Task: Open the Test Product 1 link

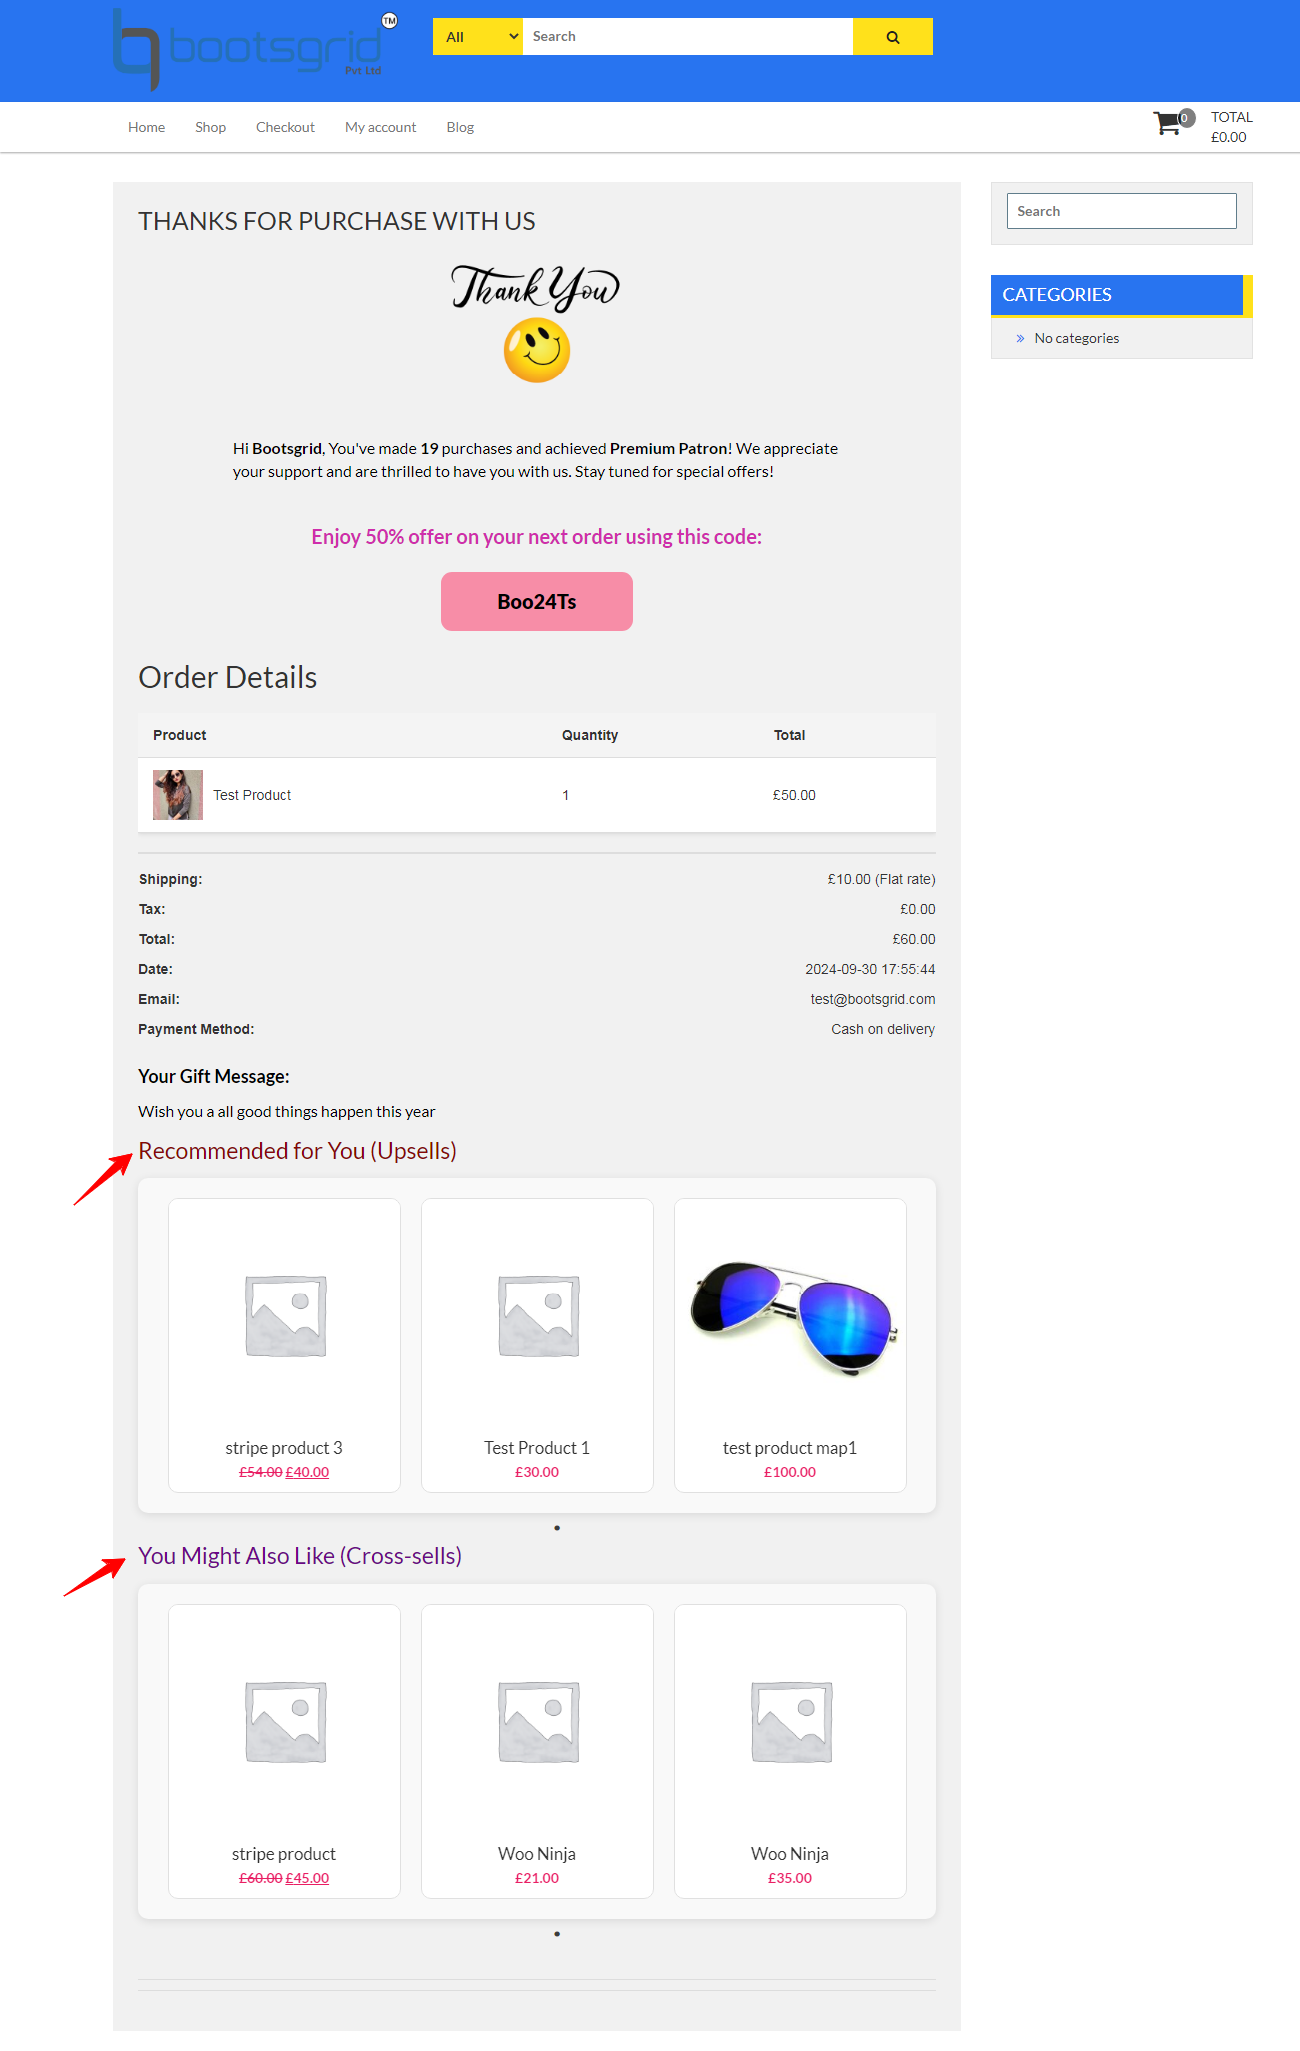Action: [x=537, y=1448]
